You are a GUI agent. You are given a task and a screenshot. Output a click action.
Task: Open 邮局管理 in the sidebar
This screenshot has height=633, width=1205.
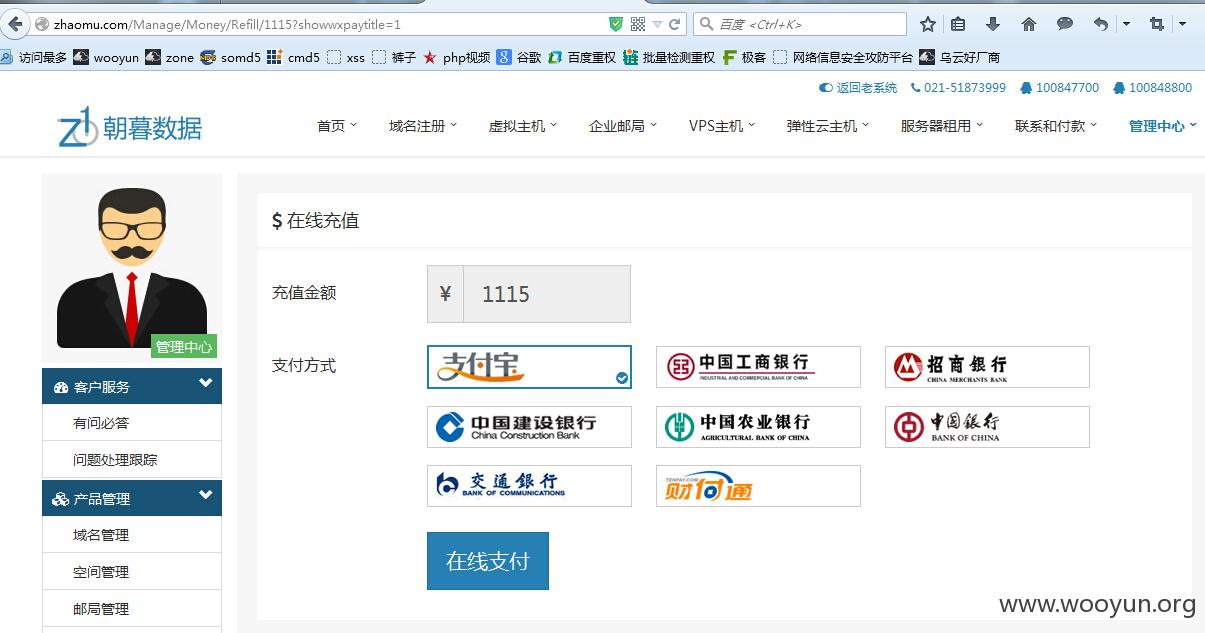click(132, 609)
